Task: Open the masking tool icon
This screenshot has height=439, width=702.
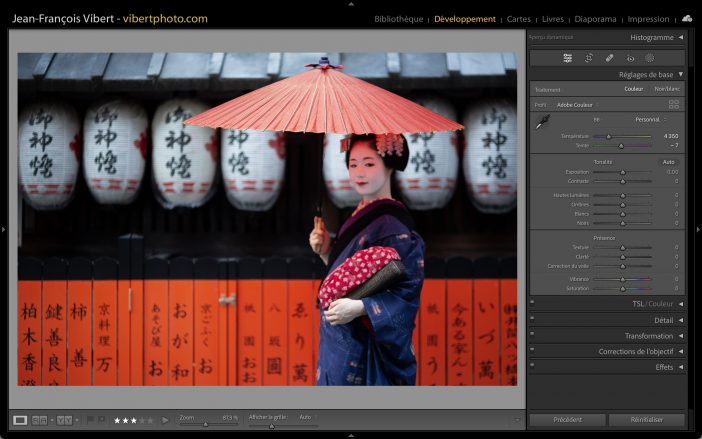Action: click(650, 58)
